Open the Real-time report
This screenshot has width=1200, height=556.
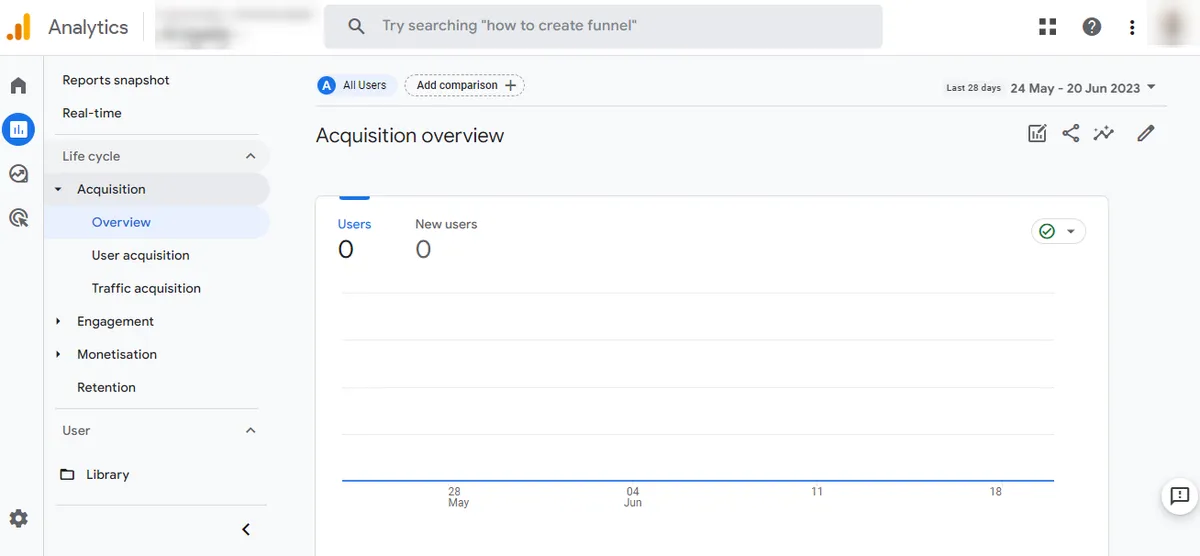[92, 113]
